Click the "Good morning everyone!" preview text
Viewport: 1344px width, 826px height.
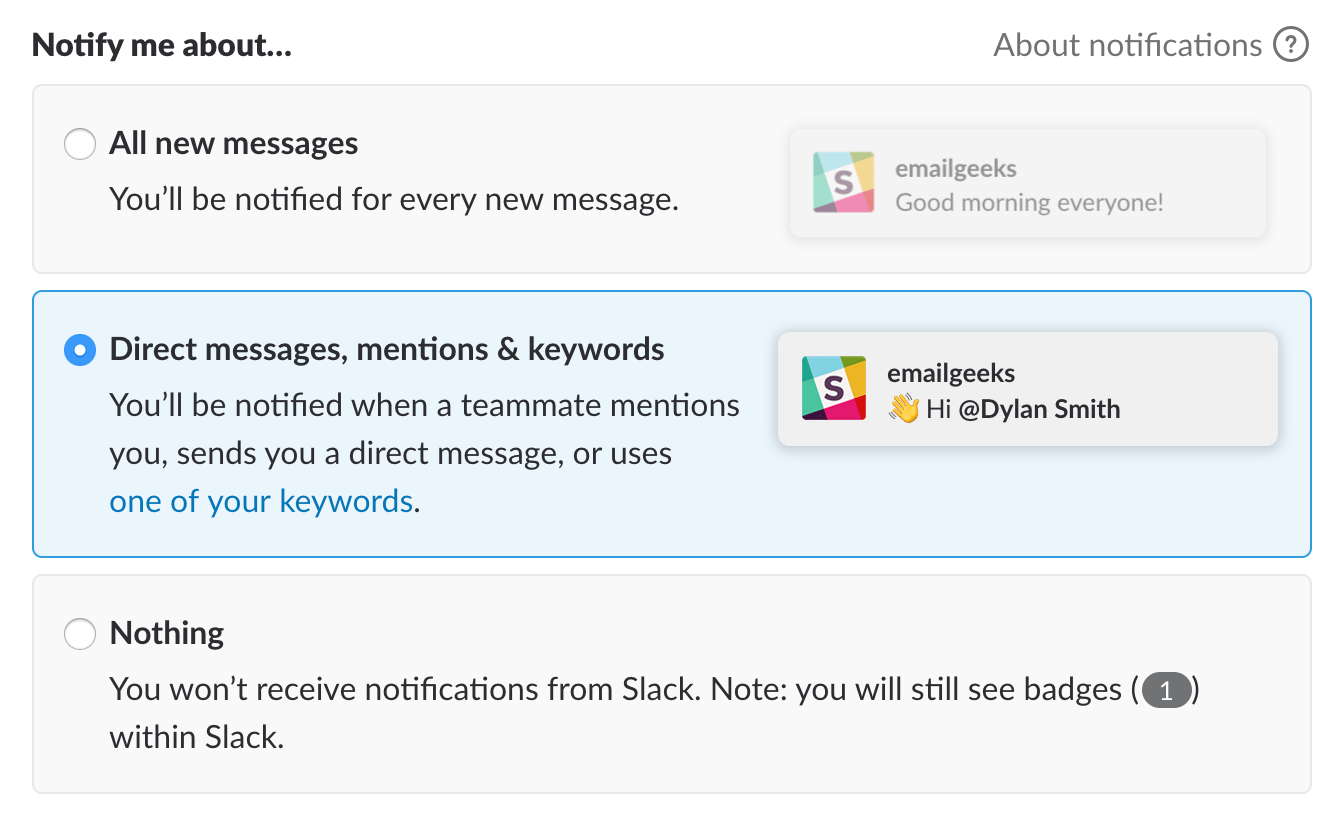point(1029,203)
